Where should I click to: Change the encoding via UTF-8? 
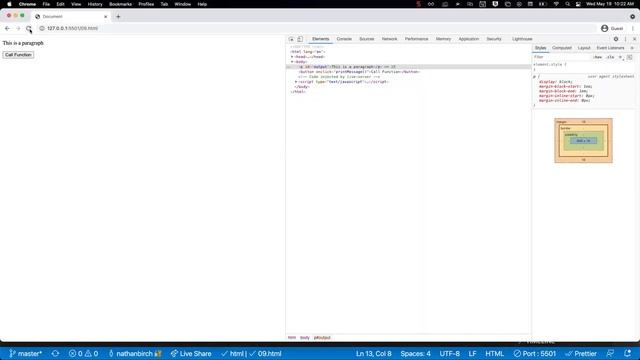[449, 354]
